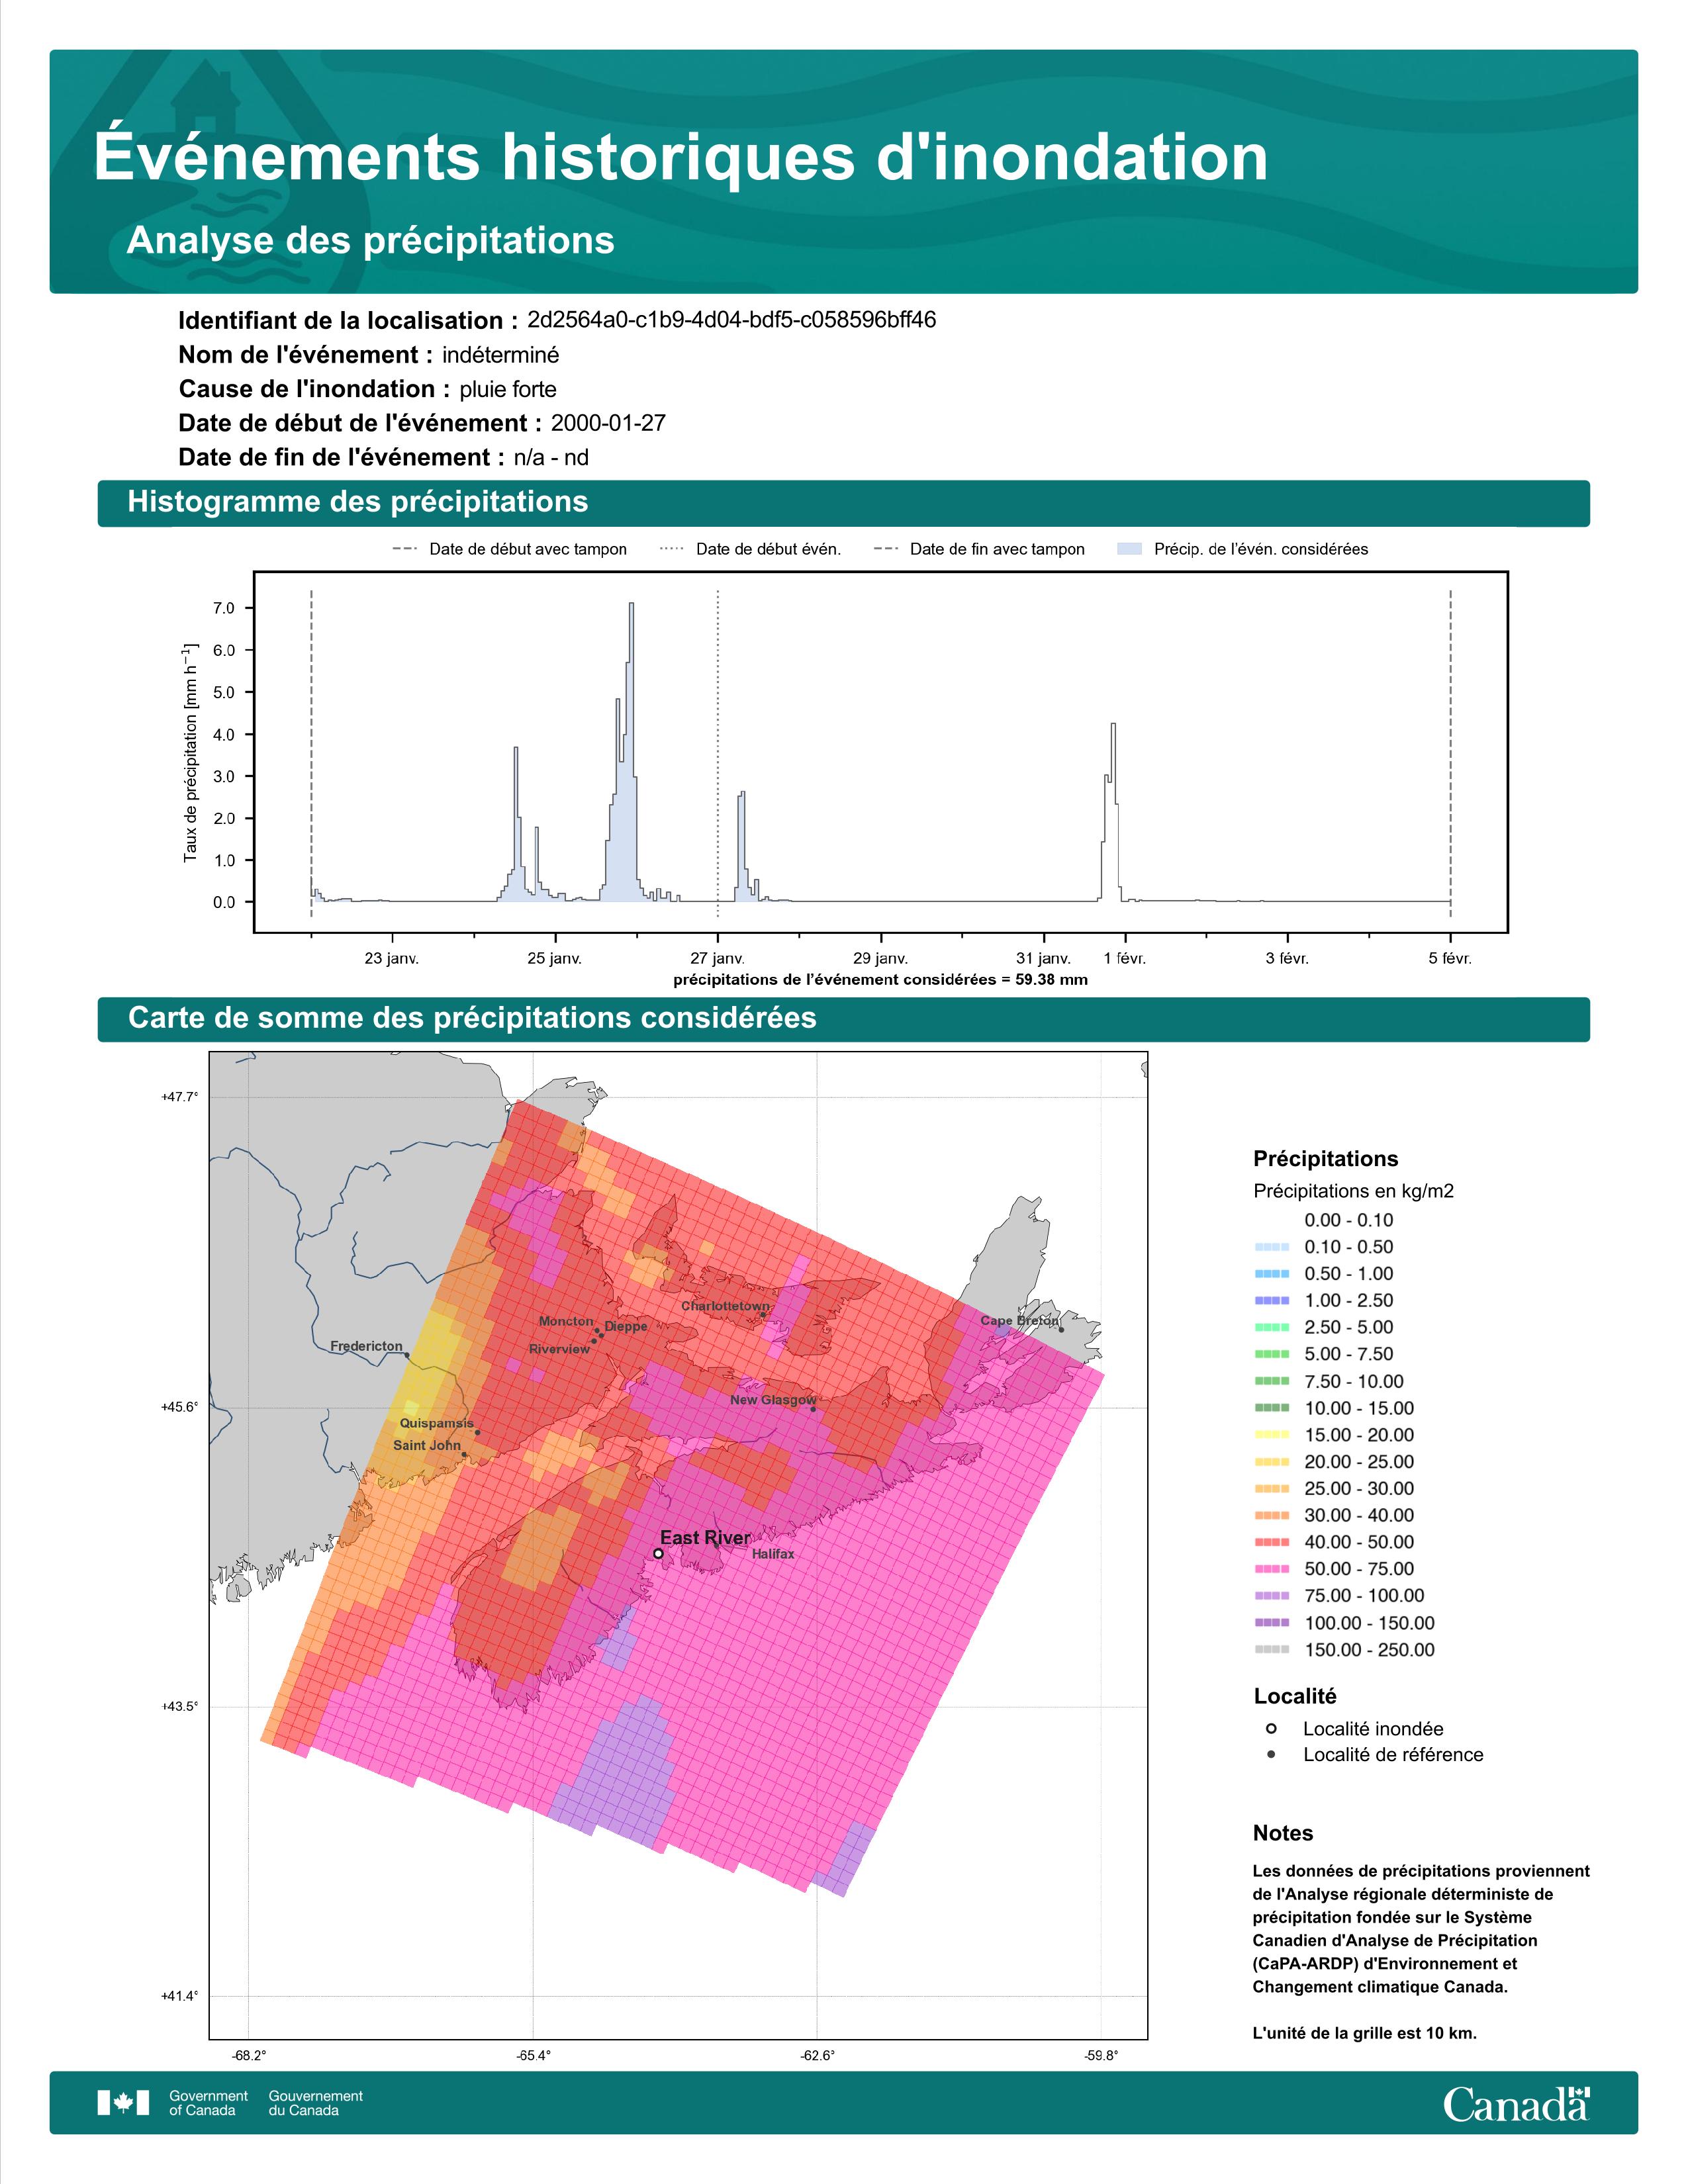Click the 2.50 - 5.00 green legend swatch

pyautogui.click(x=1271, y=1327)
